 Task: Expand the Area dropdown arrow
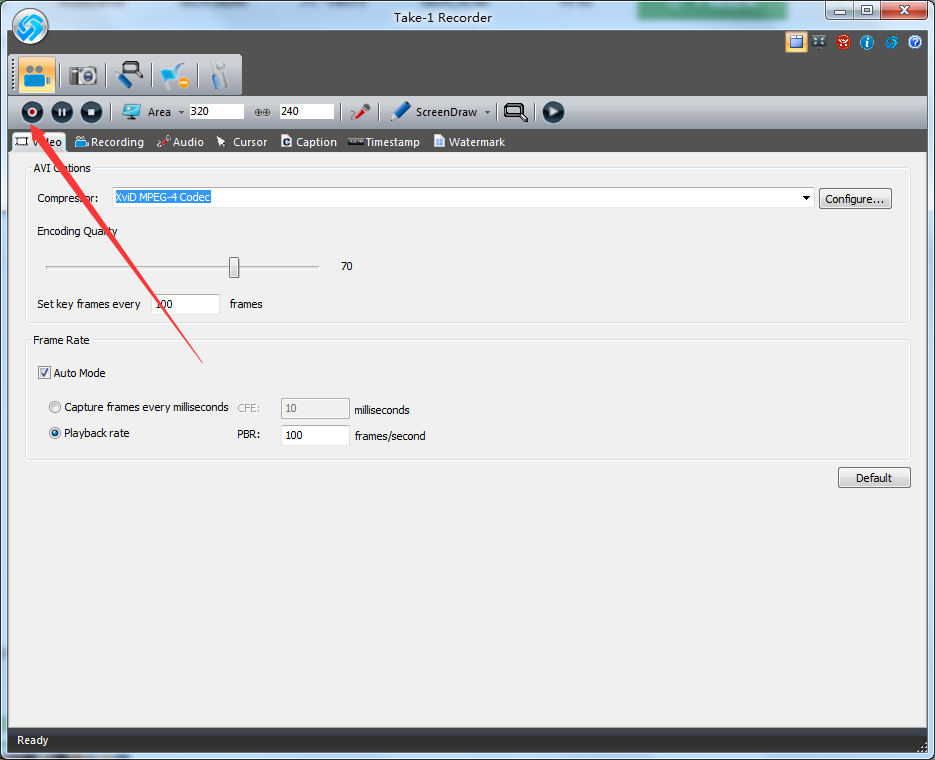pos(181,112)
